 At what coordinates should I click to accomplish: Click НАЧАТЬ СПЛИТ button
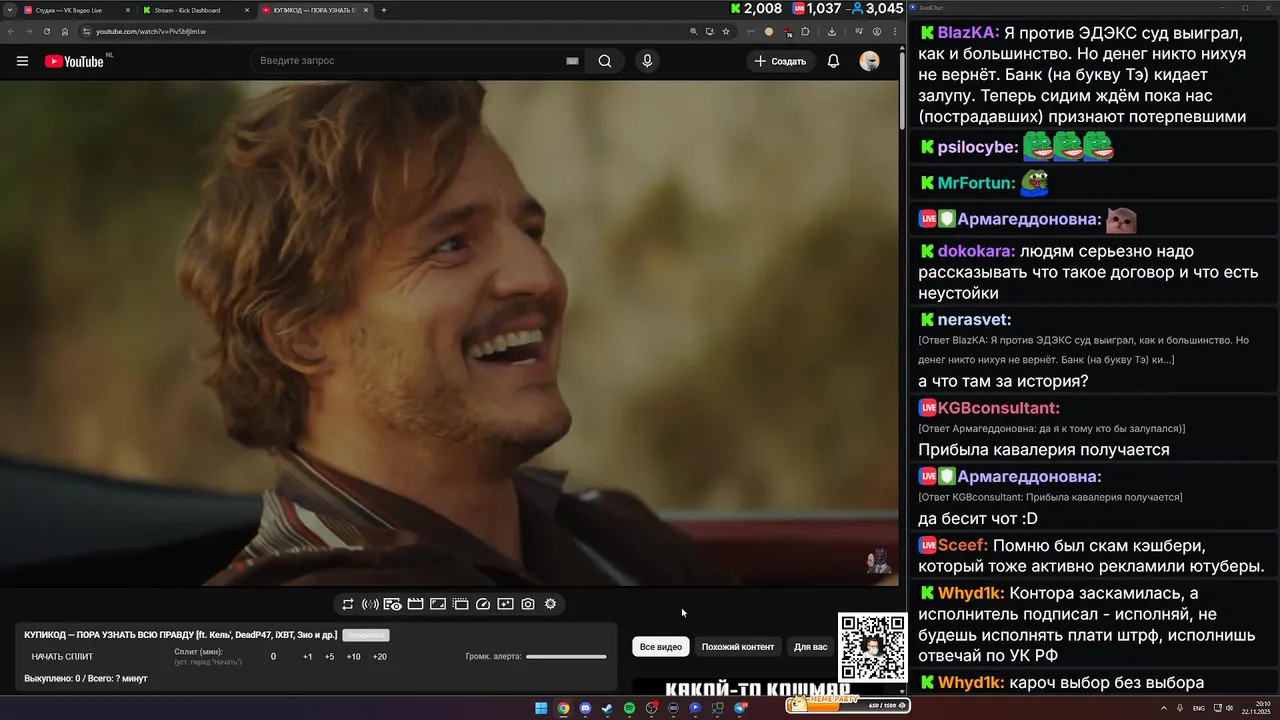click(x=62, y=657)
